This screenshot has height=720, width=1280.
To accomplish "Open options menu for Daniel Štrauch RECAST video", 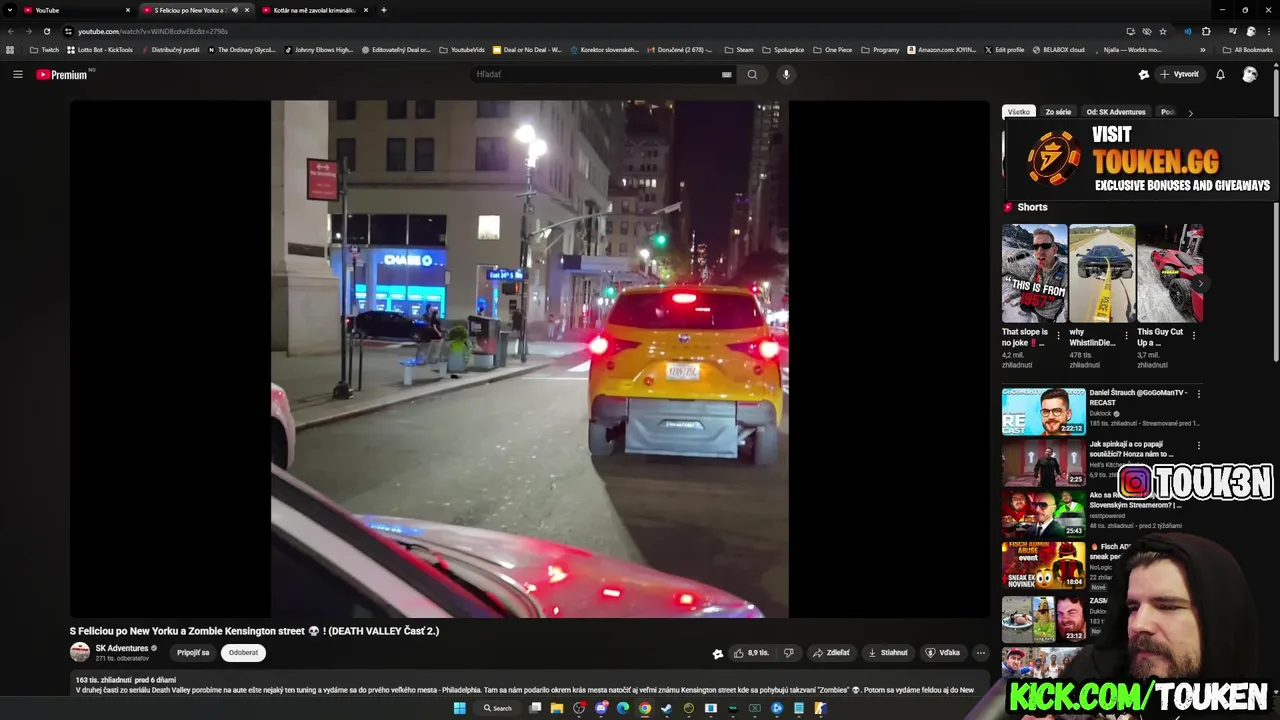I will pos(1198,394).
